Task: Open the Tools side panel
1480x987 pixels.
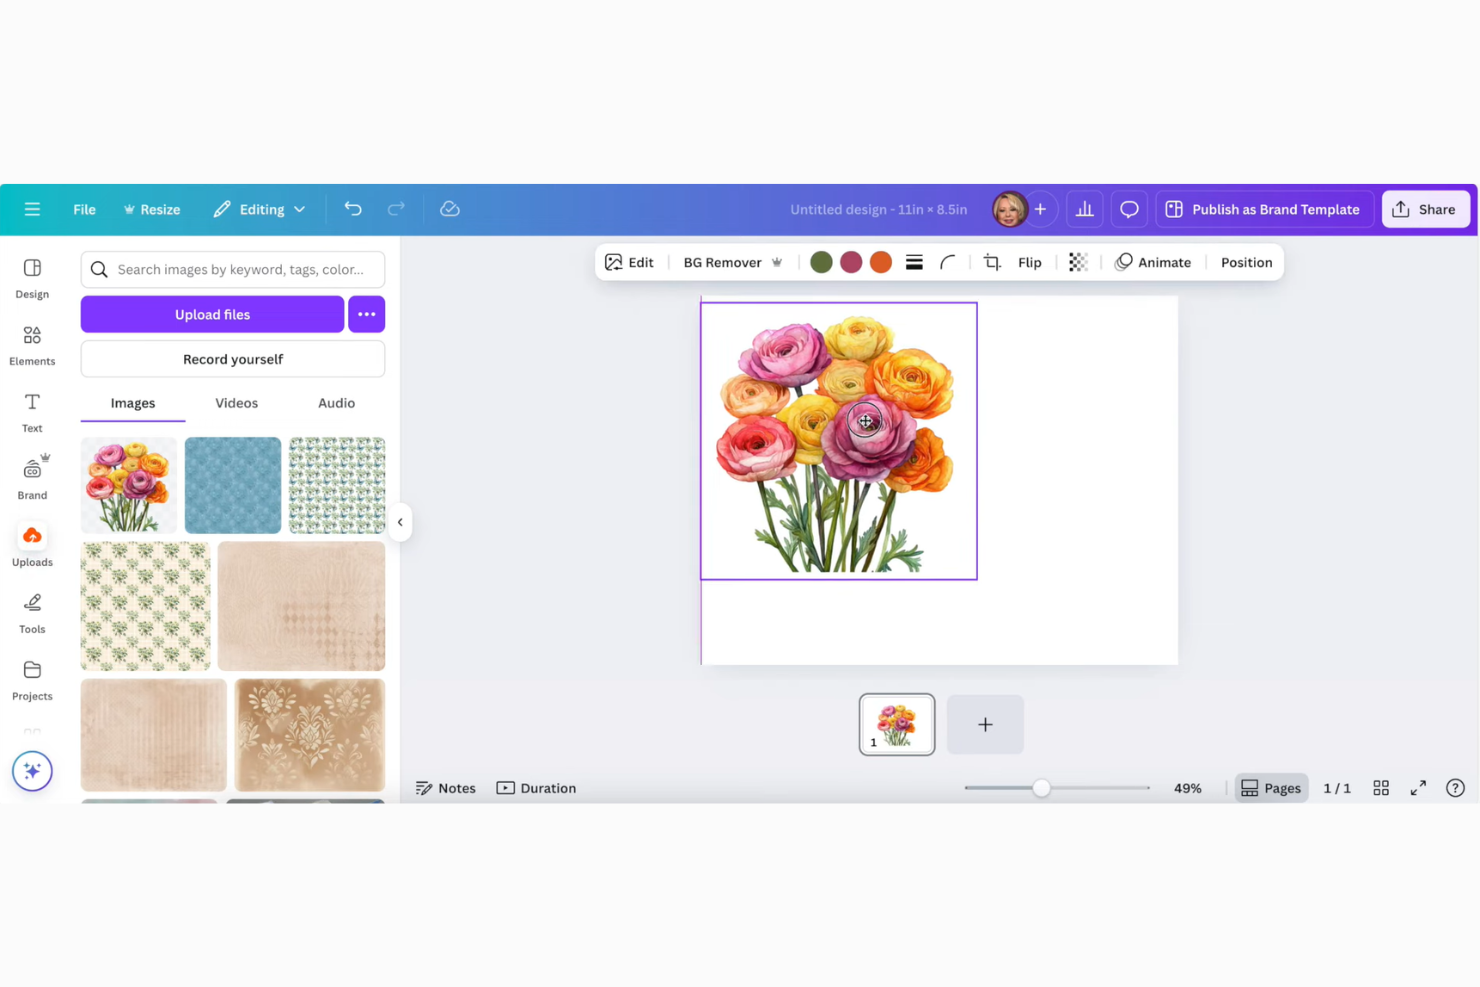Action: (x=32, y=613)
